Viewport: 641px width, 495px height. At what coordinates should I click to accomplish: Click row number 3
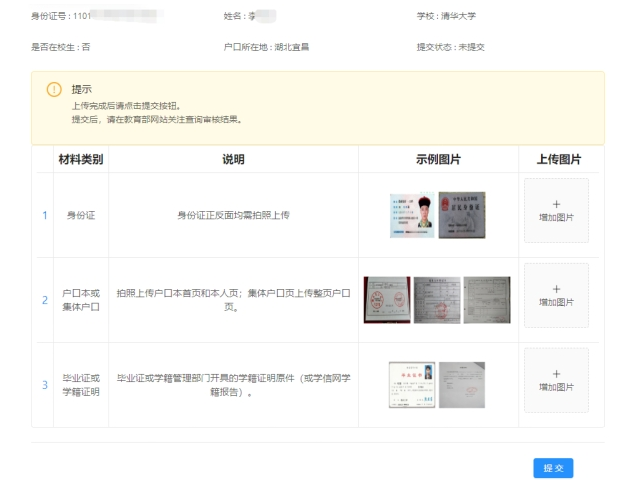point(45,385)
